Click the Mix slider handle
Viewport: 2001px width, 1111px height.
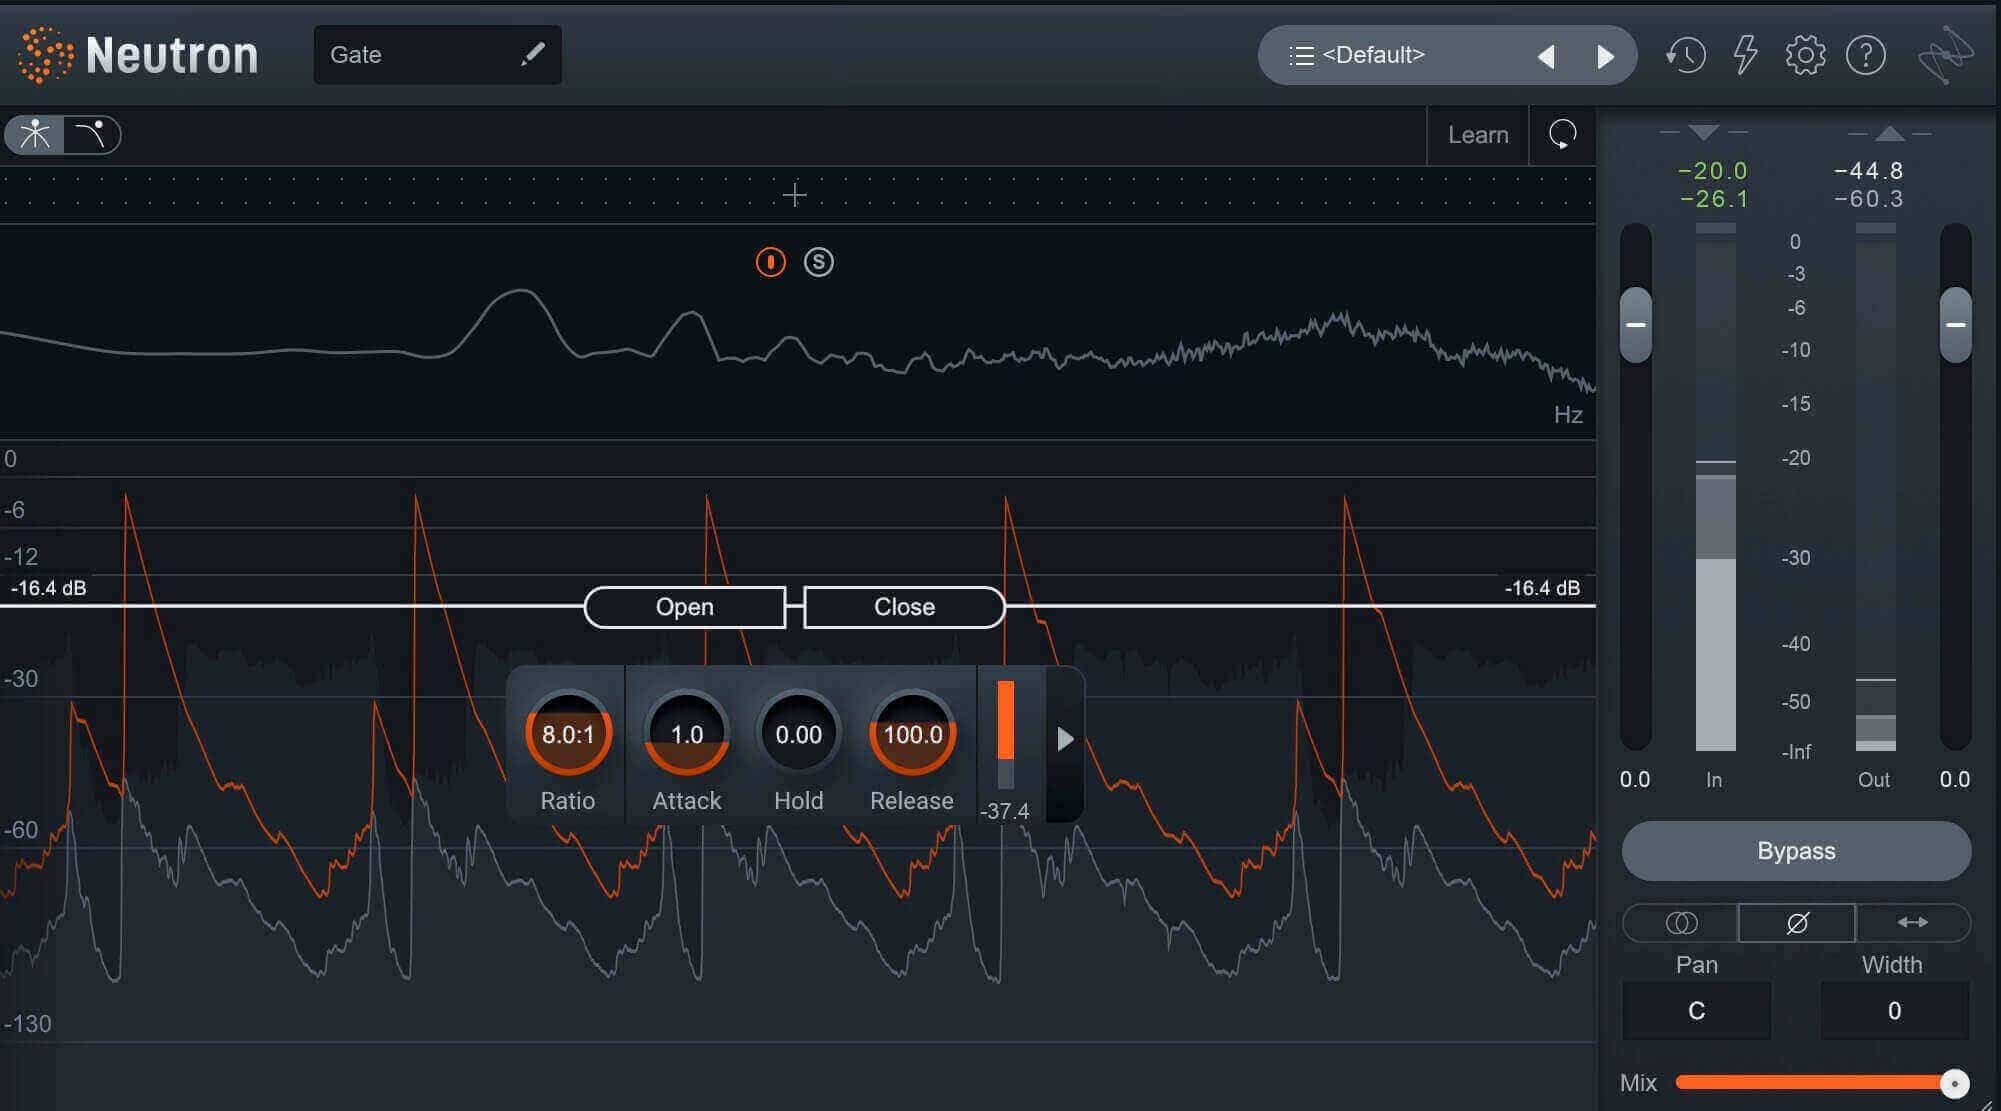pyautogui.click(x=1954, y=1083)
